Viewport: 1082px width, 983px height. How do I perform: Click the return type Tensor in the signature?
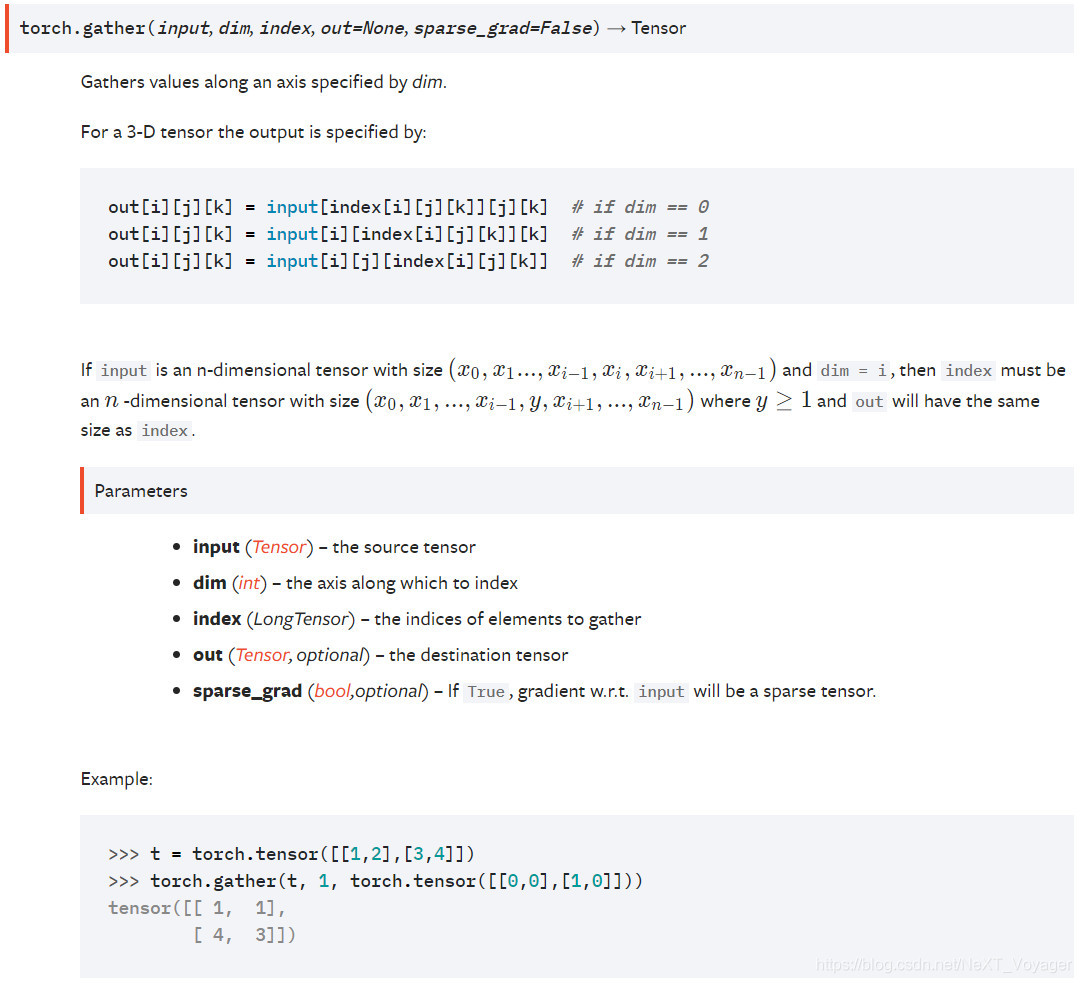point(658,28)
